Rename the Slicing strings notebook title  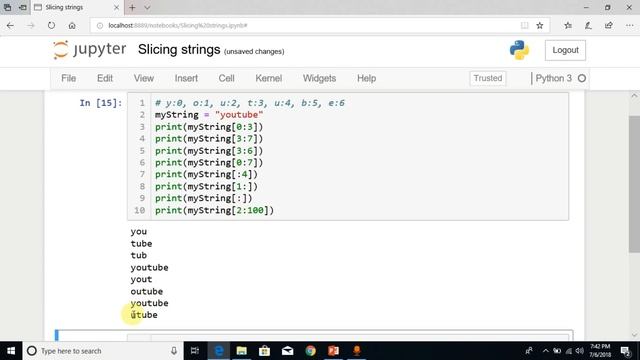pos(179,50)
